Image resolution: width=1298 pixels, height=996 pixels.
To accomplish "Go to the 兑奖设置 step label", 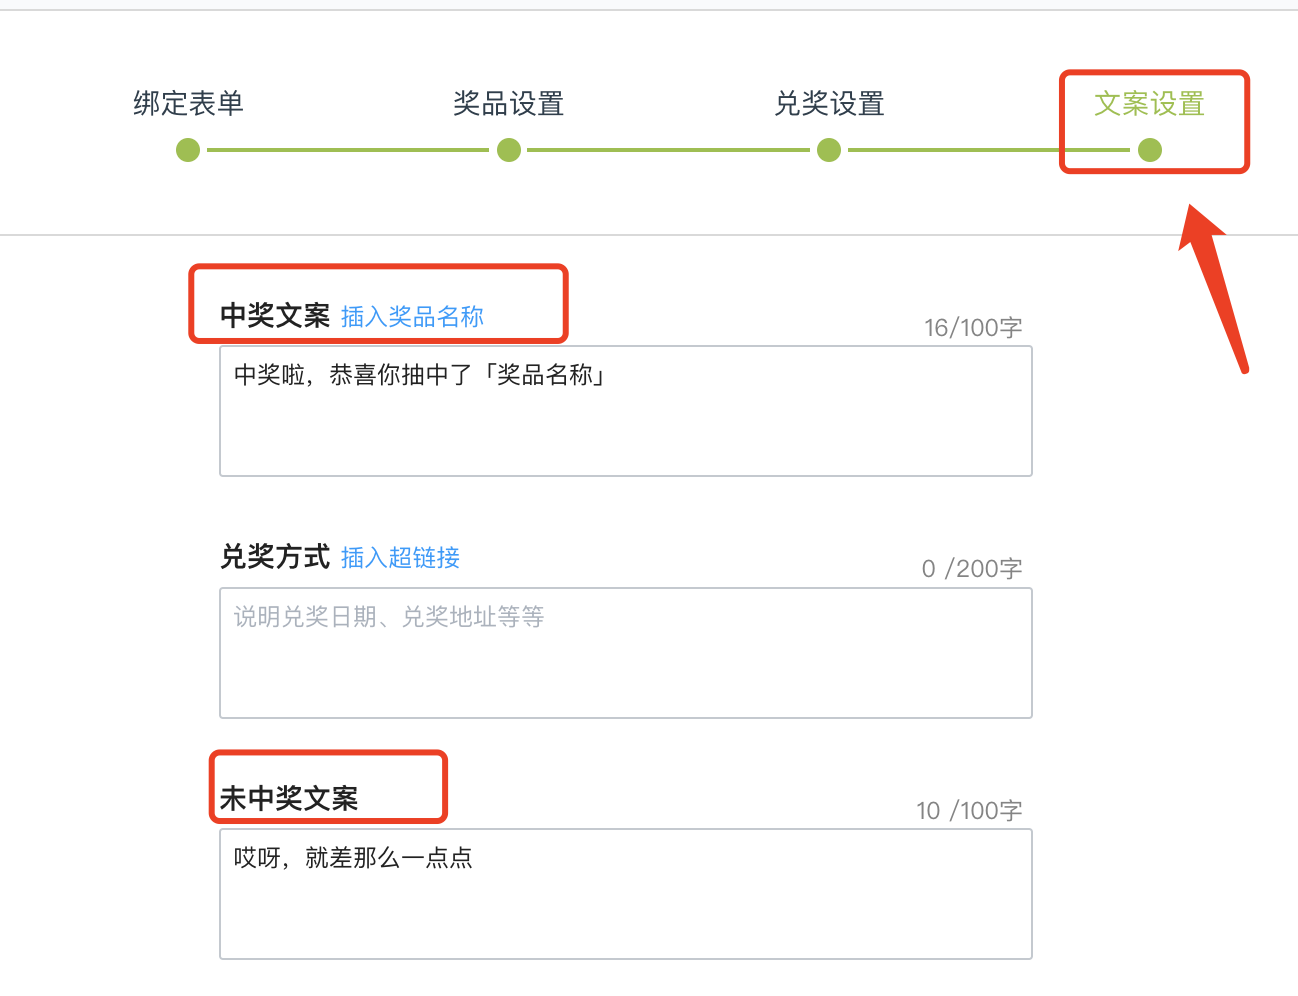I will [829, 103].
